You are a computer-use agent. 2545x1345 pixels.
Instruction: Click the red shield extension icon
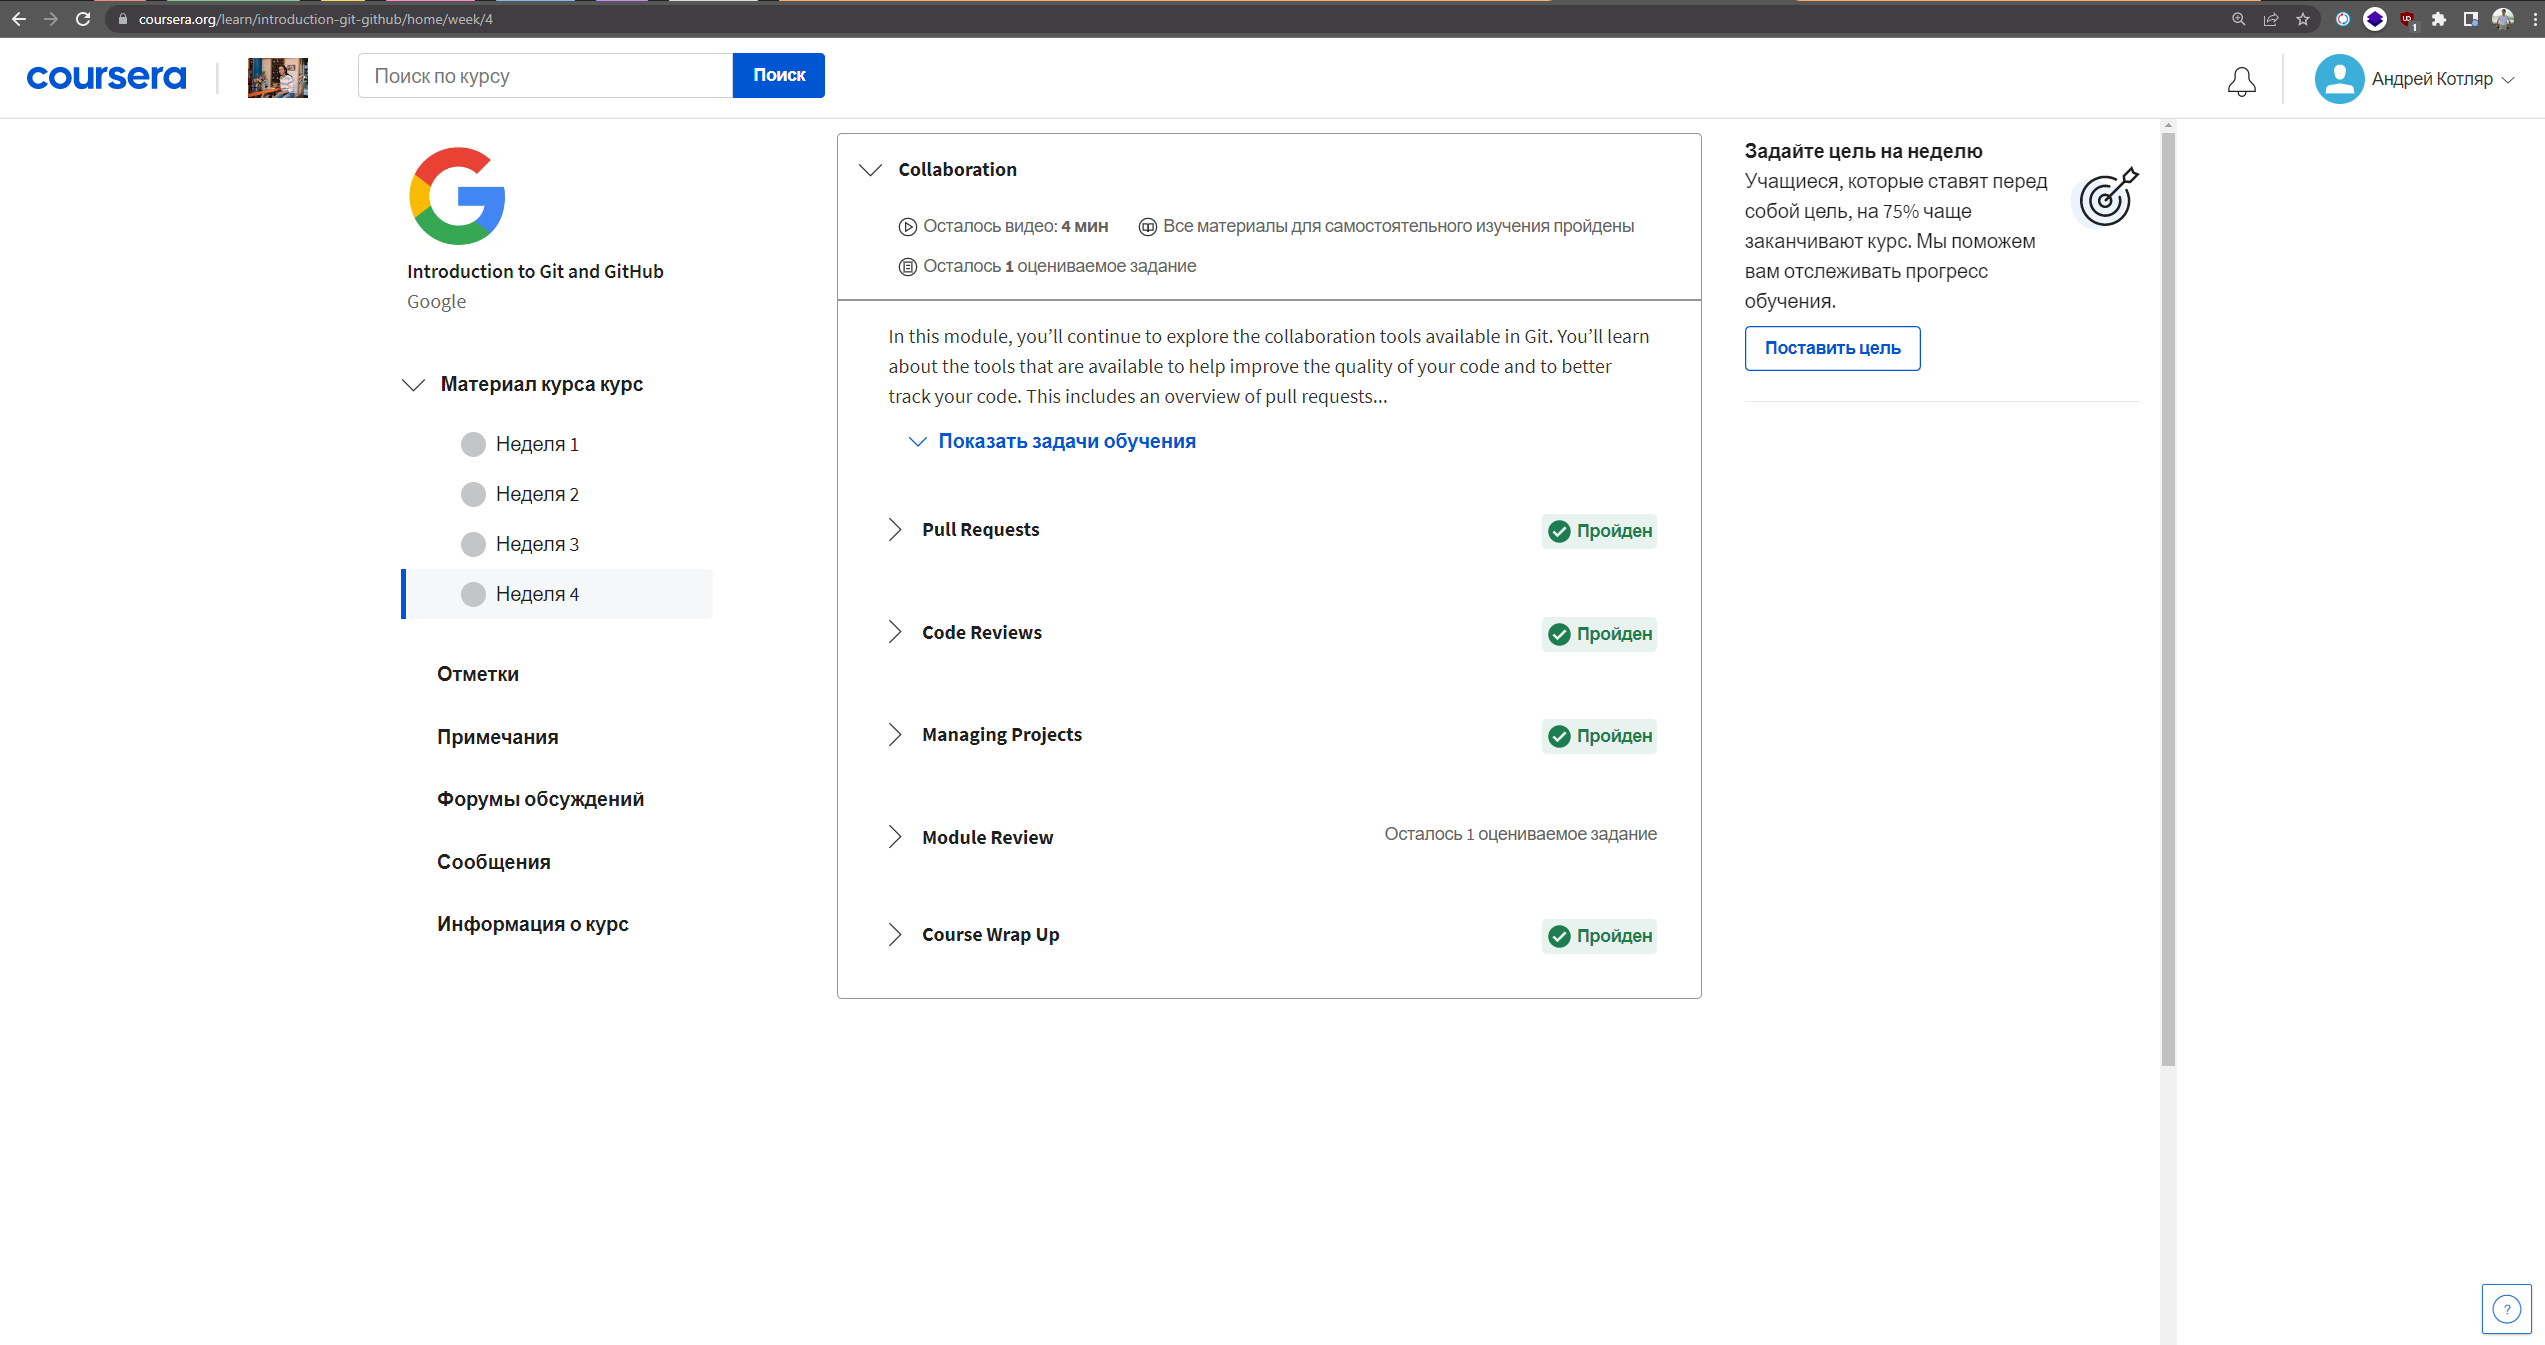pyautogui.click(x=2407, y=19)
